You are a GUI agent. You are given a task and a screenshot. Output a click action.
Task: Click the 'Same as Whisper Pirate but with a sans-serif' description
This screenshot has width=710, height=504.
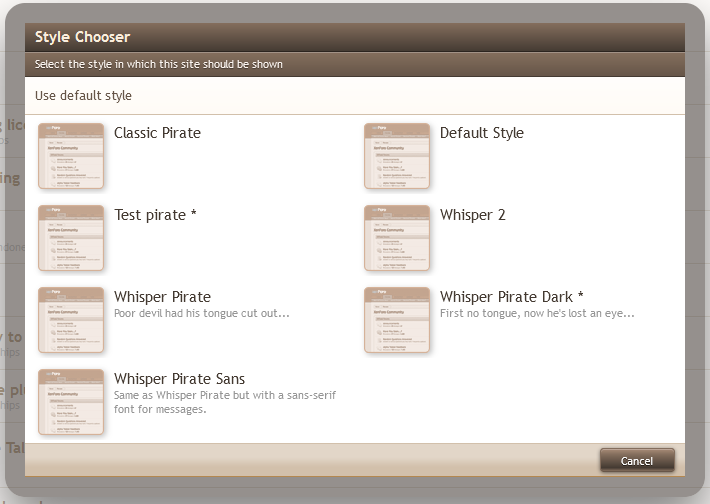coord(225,402)
